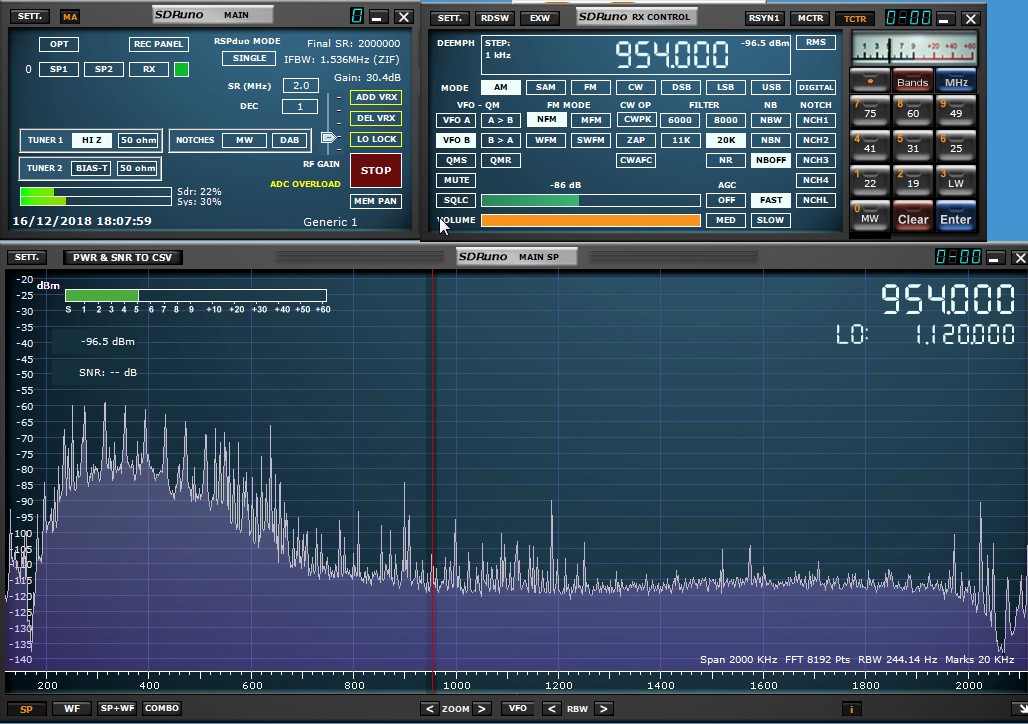The height and width of the screenshot is (724, 1028).
Task: Click the Enter keypad button
Action: (x=956, y=218)
